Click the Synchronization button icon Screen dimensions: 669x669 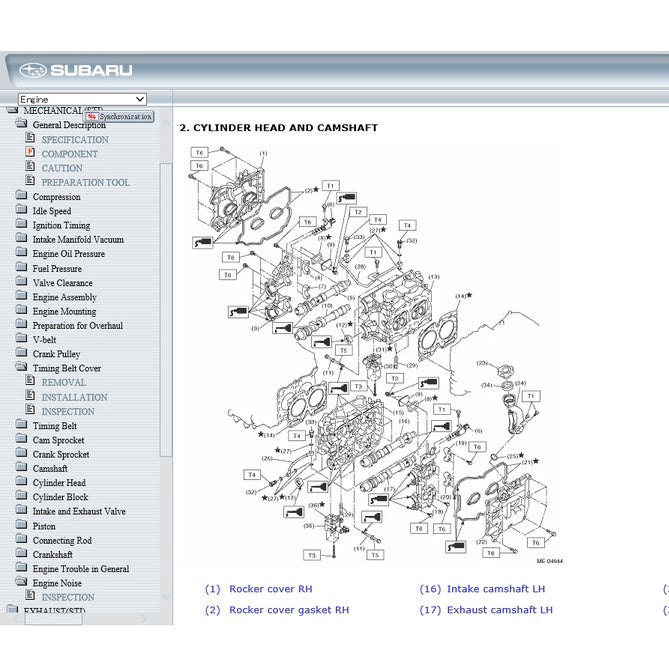92,117
